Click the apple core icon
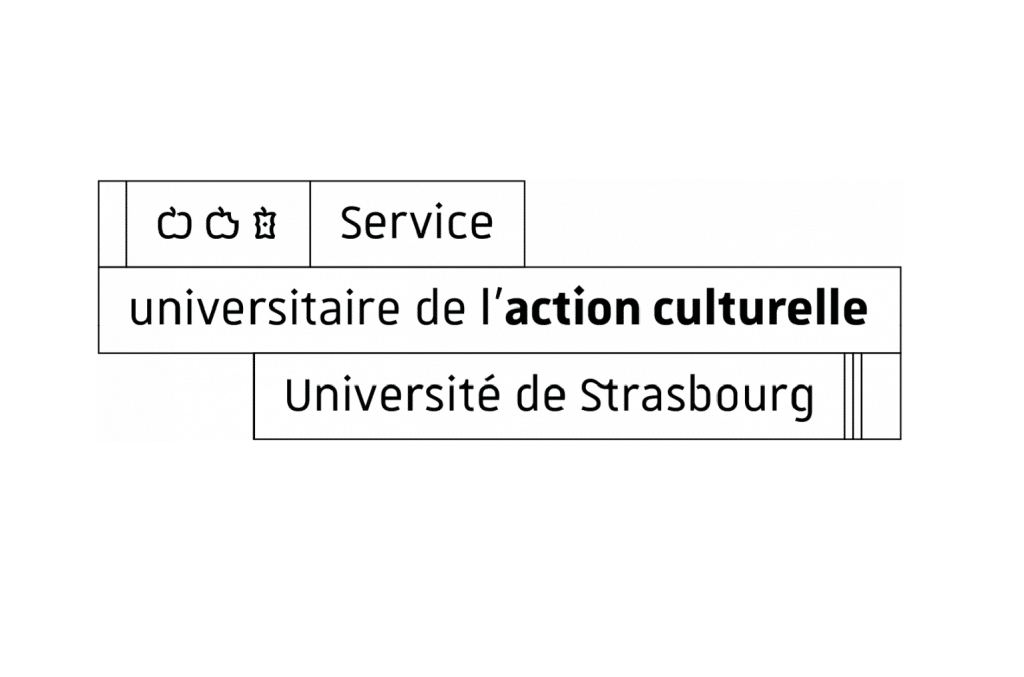Screen dimensions: 1024x677 click(x=265, y=224)
